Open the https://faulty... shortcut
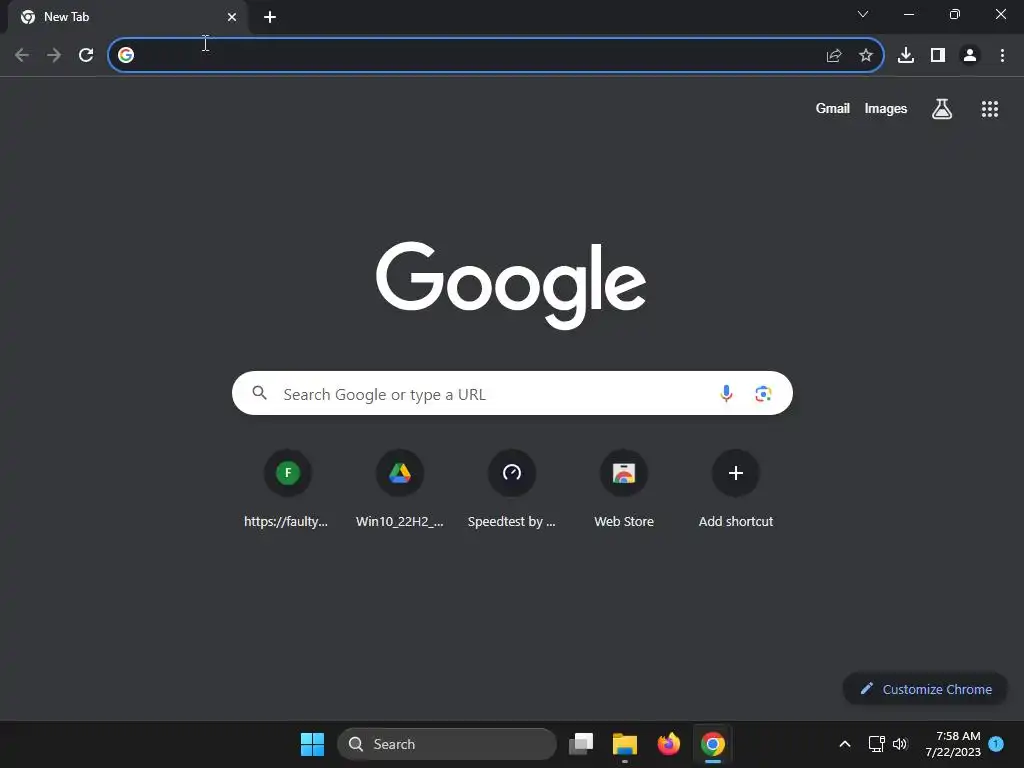This screenshot has height=768, width=1024. (x=287, y=488)
